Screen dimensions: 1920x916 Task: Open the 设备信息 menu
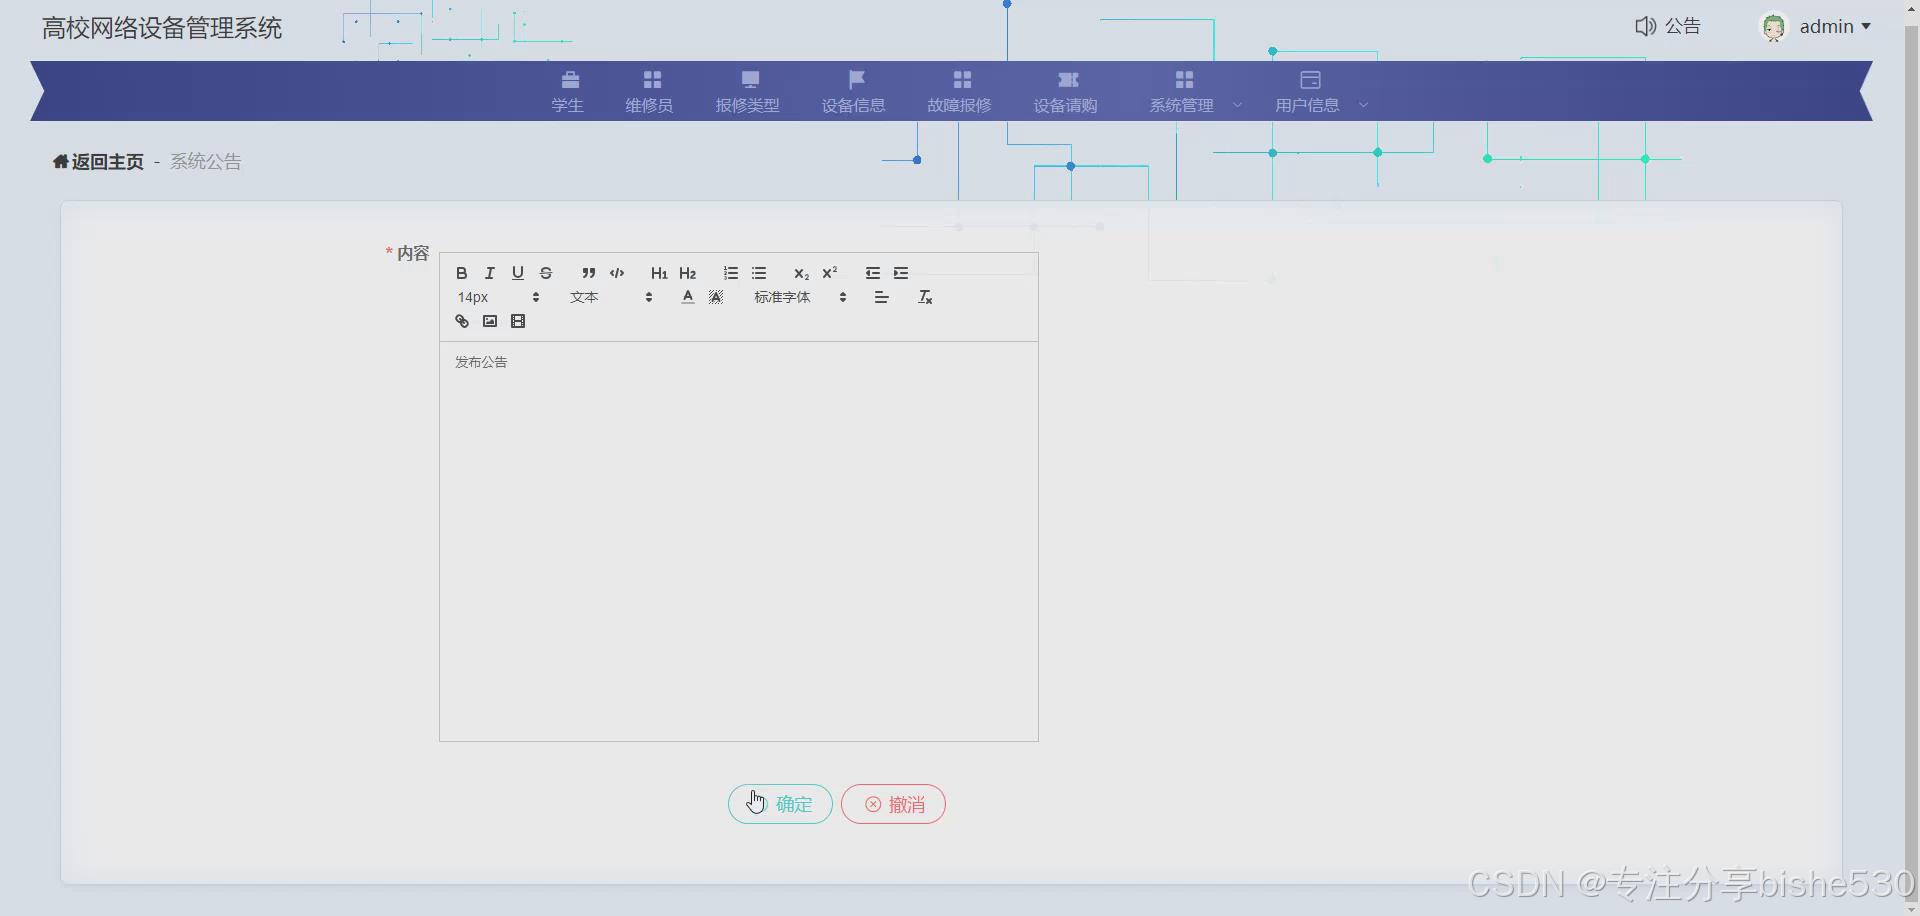pos(854,92)
